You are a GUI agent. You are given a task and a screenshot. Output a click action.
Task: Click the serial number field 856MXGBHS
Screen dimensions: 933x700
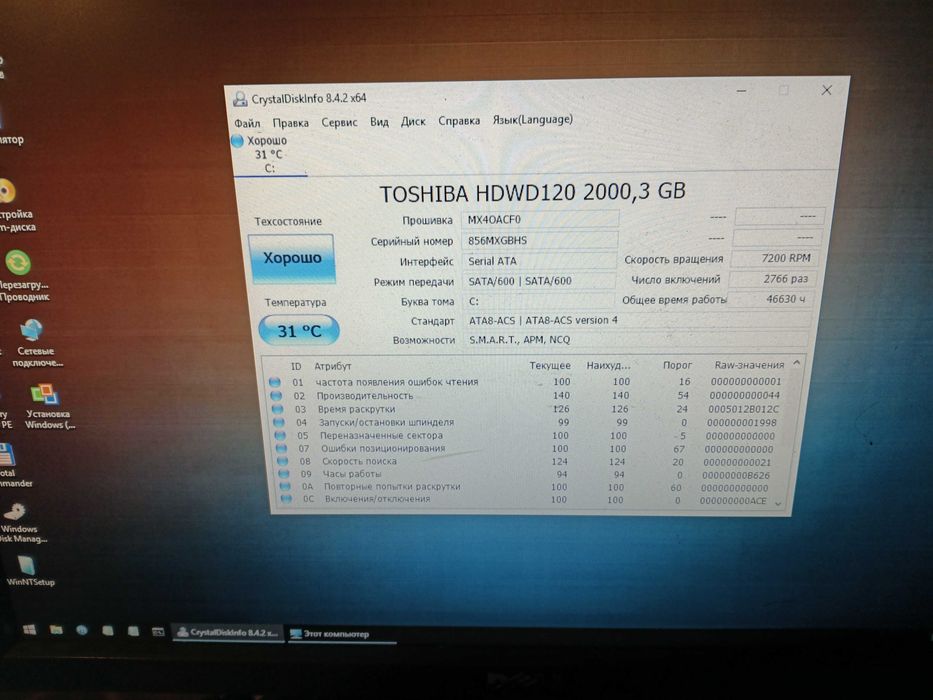click(540, 240)
